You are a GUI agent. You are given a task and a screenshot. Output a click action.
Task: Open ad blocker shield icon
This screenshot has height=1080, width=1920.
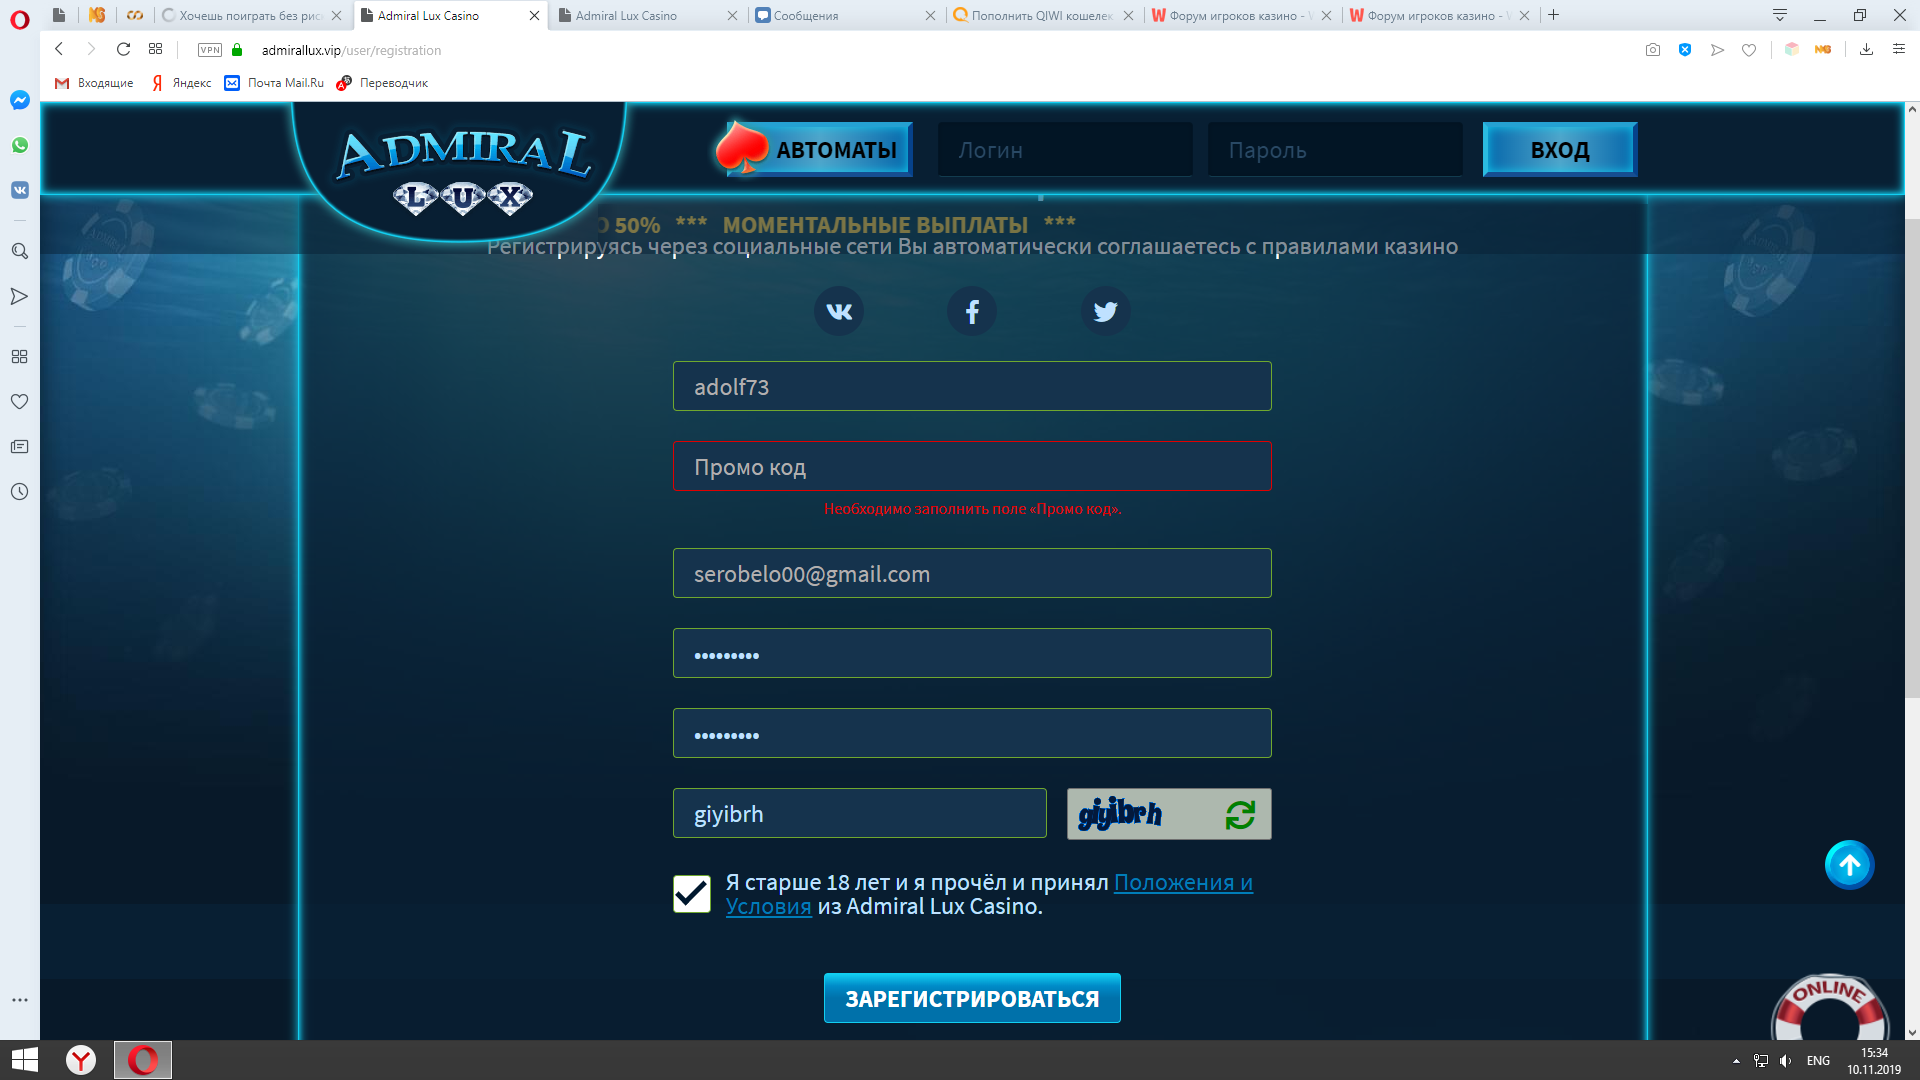(x=1685, y=50)
